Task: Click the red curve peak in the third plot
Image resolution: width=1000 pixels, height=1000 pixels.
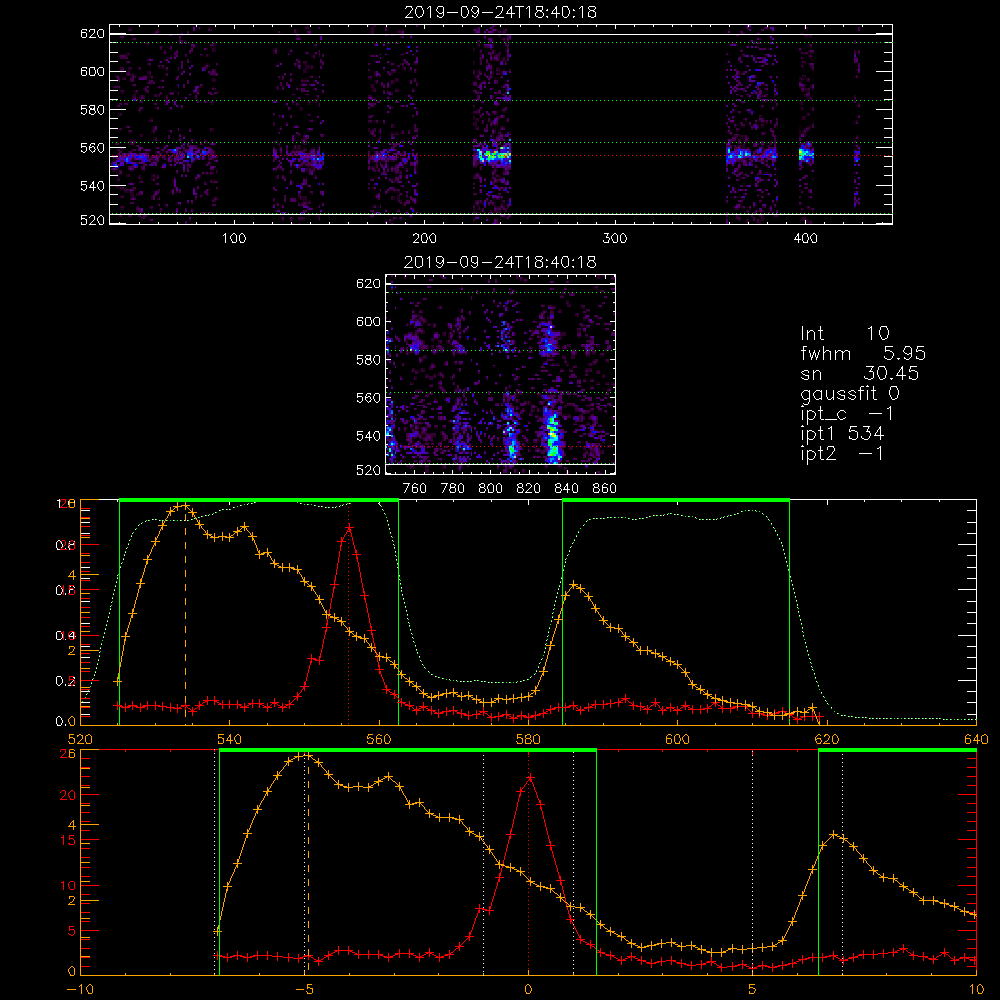Action: click(x=349, y=528)
